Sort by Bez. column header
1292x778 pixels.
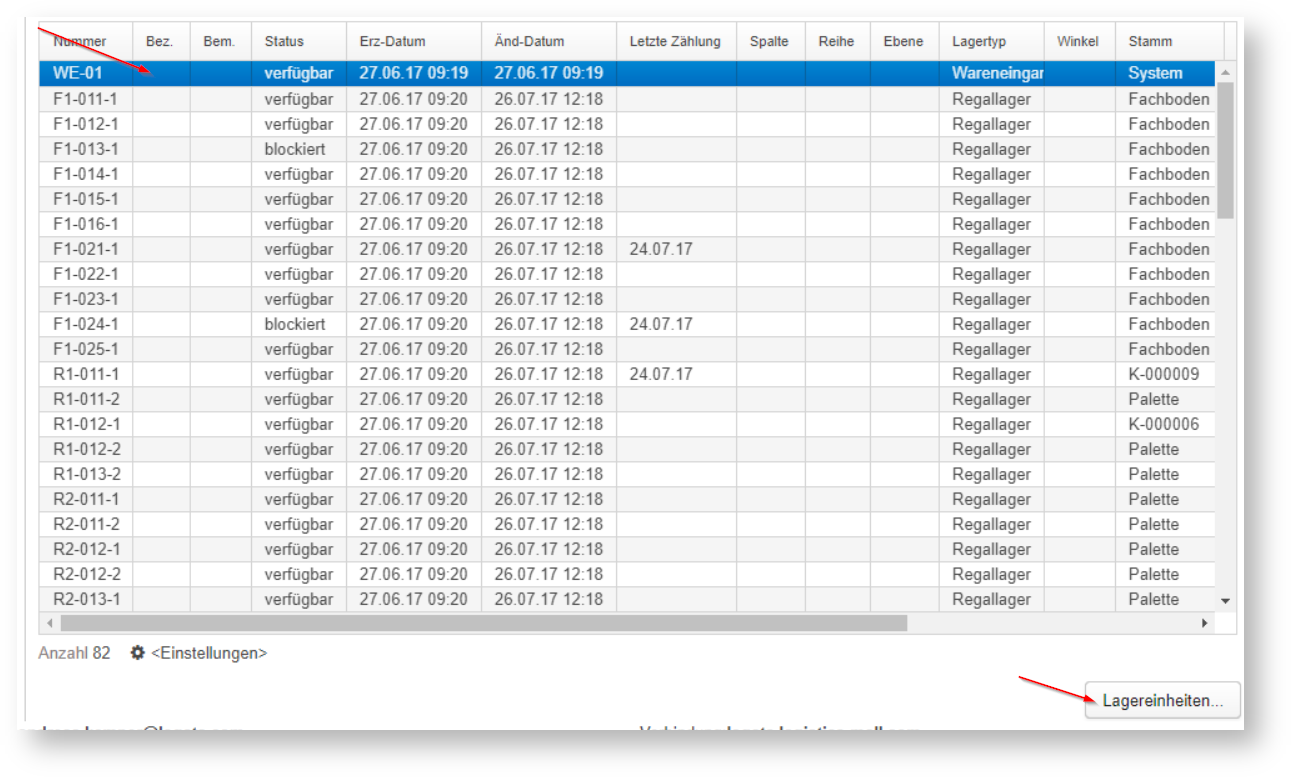tap(161, 41)
